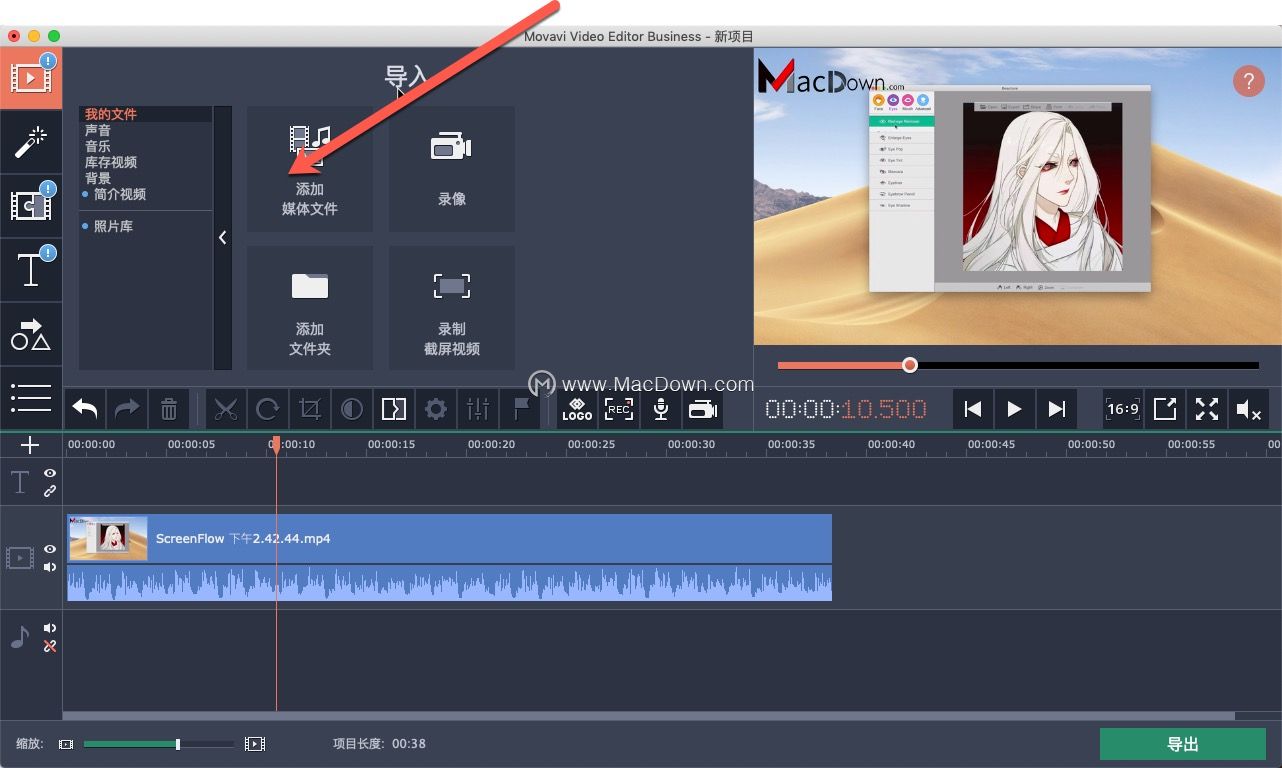Mute the music audio track
The height and width of the screenshot is (768, 1282).
(50, 628)
